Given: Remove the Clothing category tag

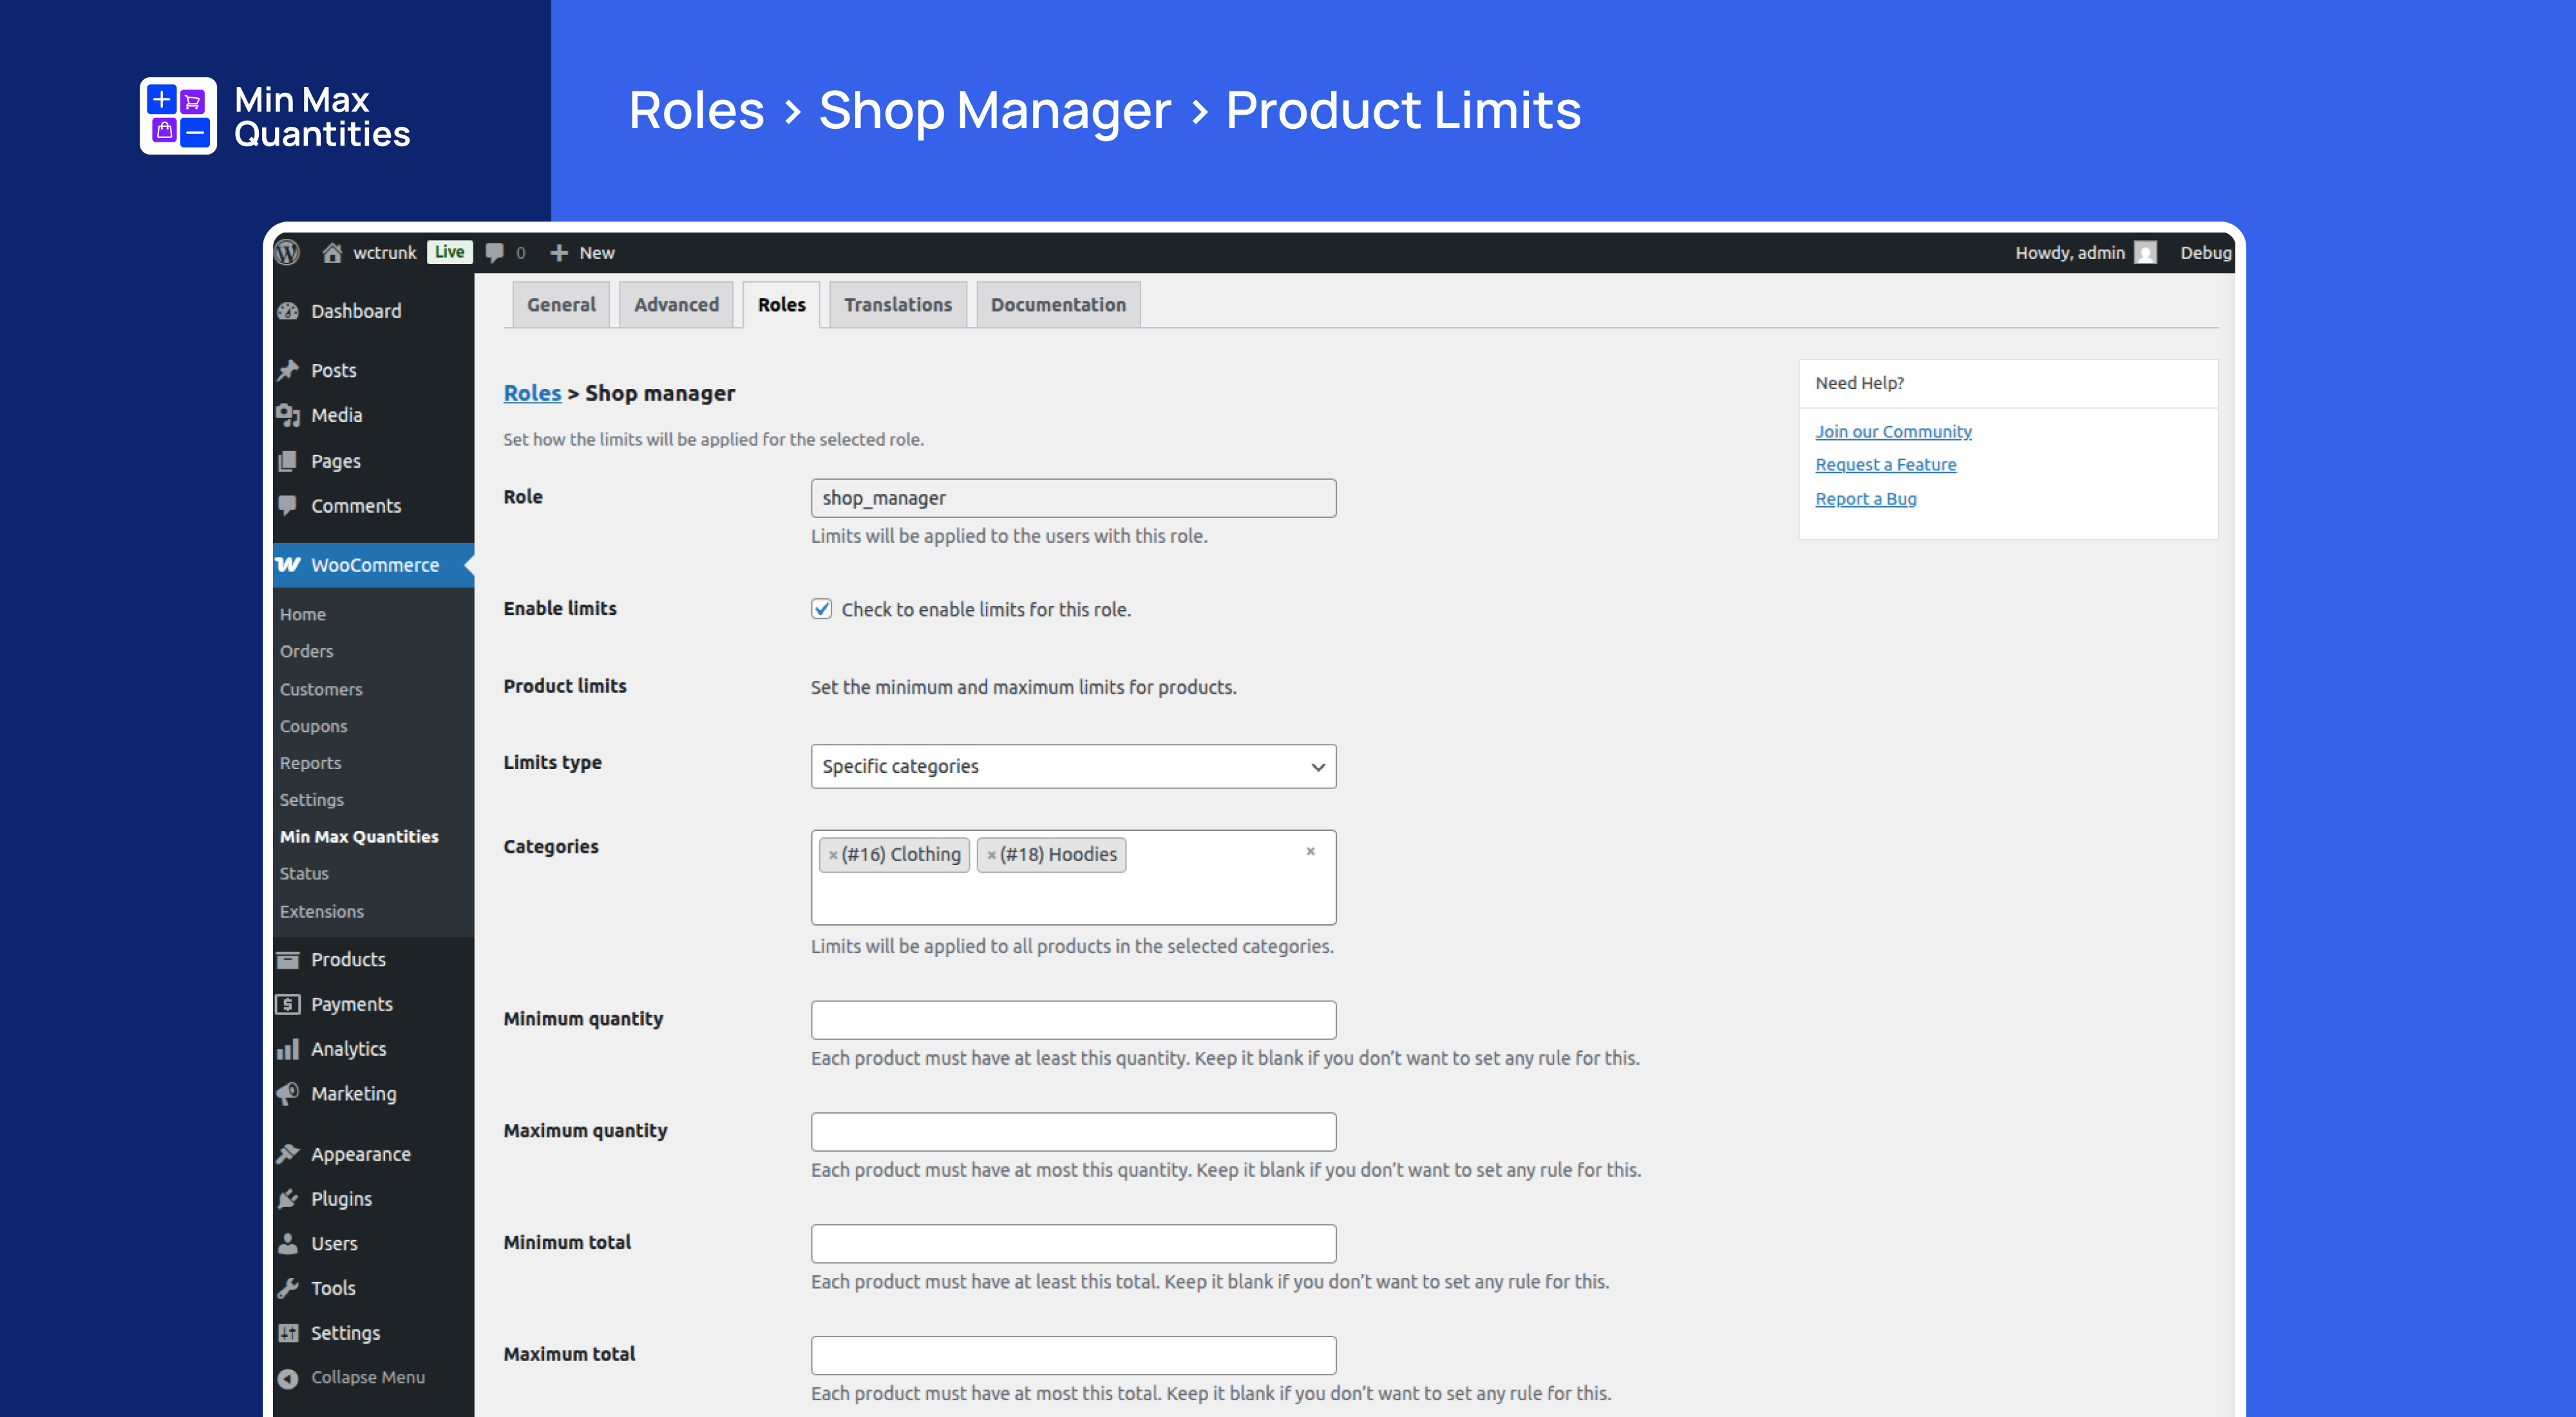Looking at the screenshot, I should 834,855.
